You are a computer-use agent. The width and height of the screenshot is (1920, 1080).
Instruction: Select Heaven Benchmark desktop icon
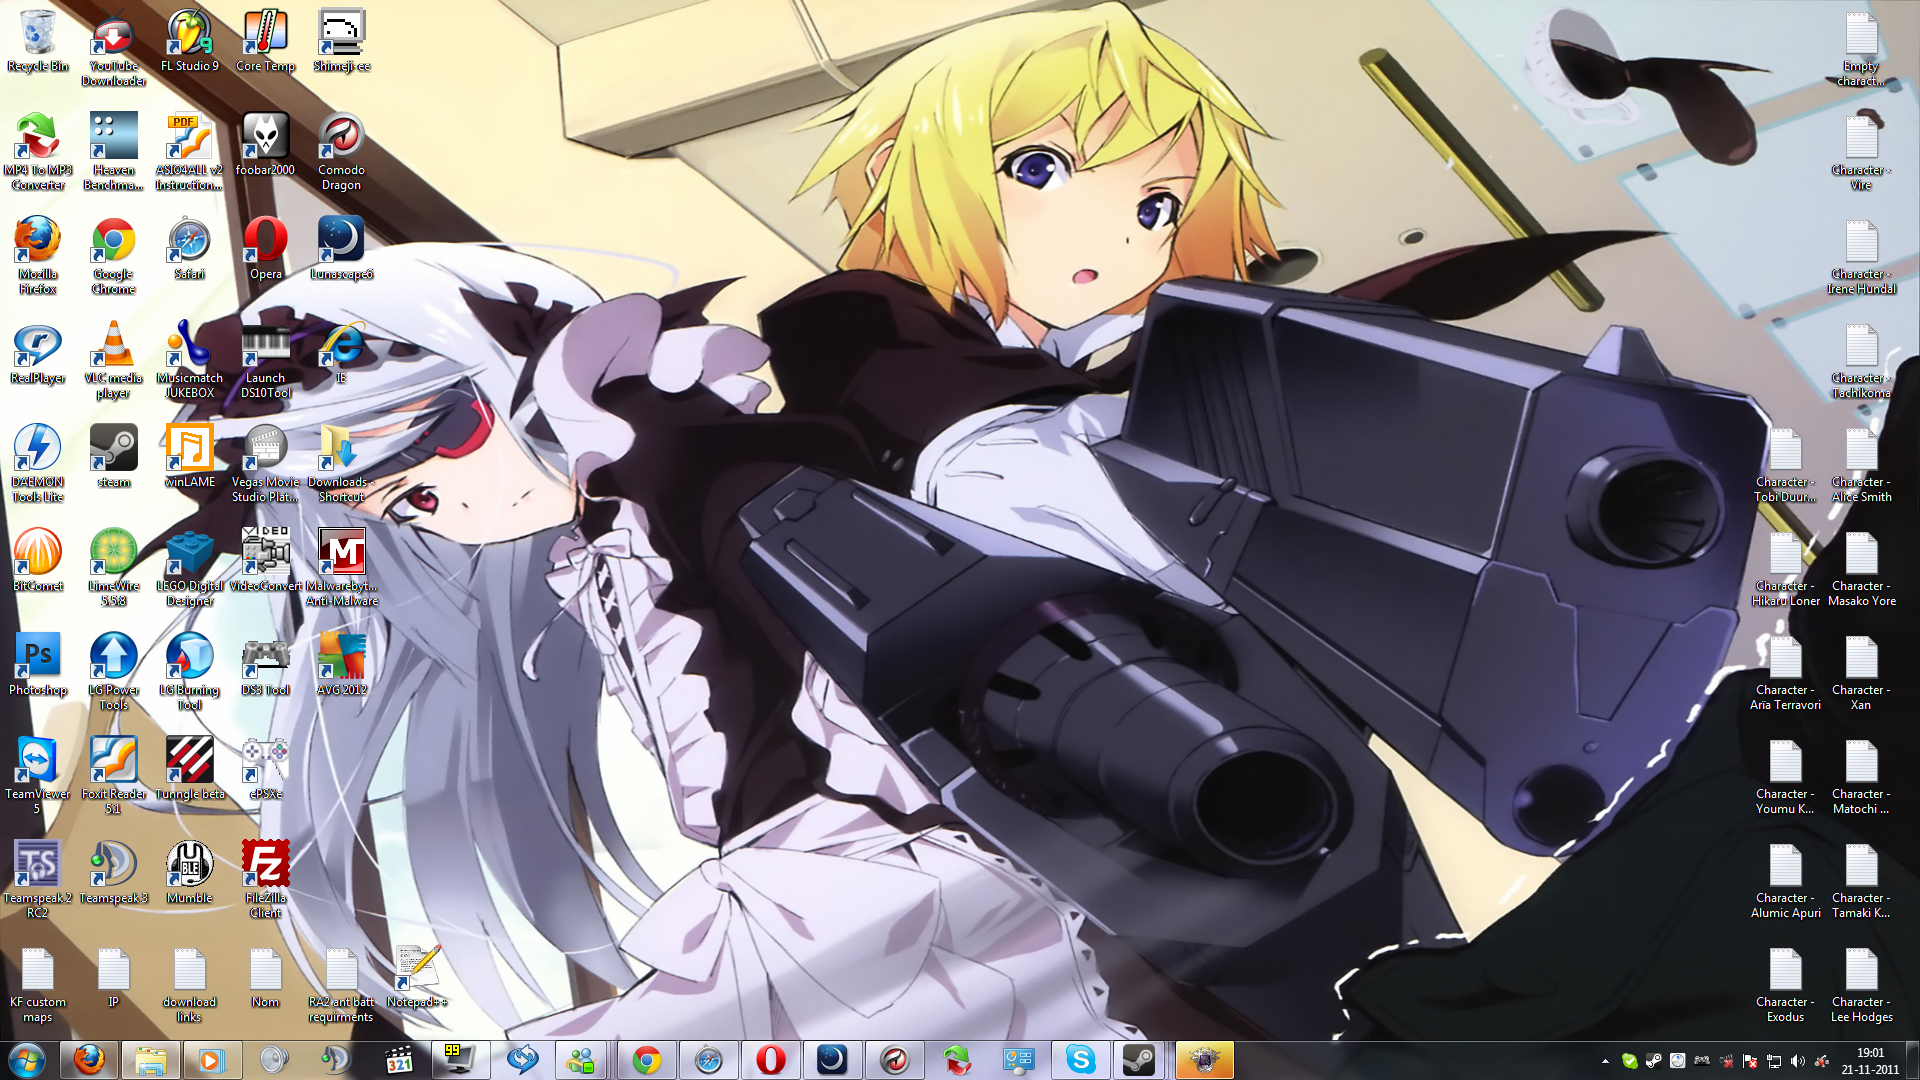(x=113, y=152)
